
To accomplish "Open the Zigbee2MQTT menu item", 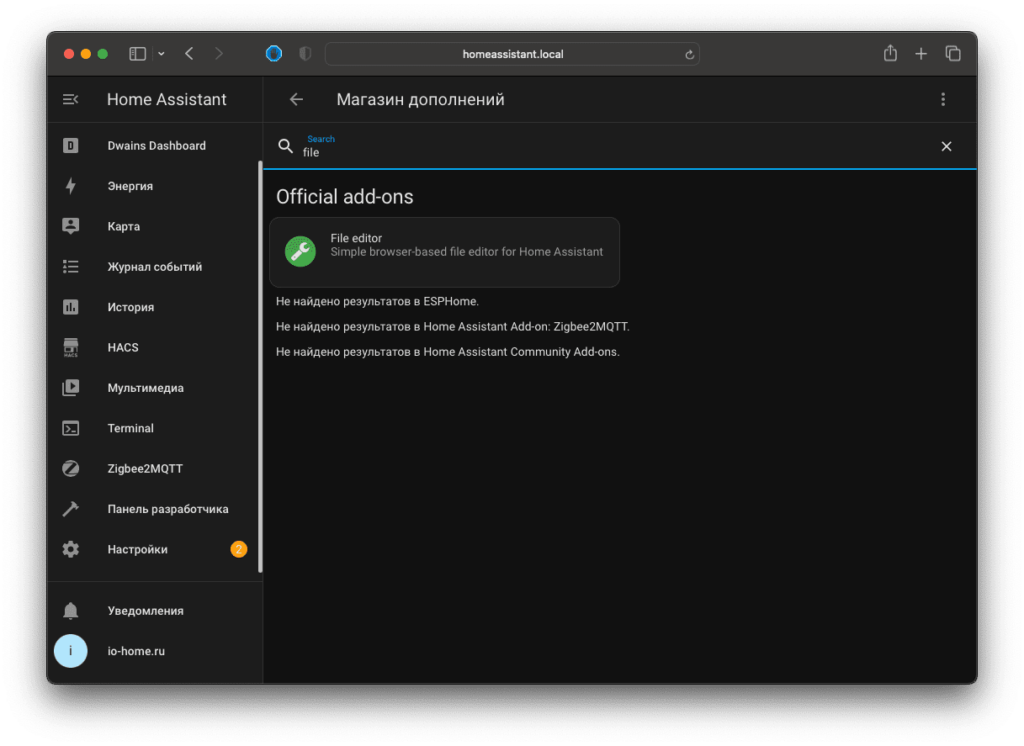I will pyautogui.click(x=155, y=468).
